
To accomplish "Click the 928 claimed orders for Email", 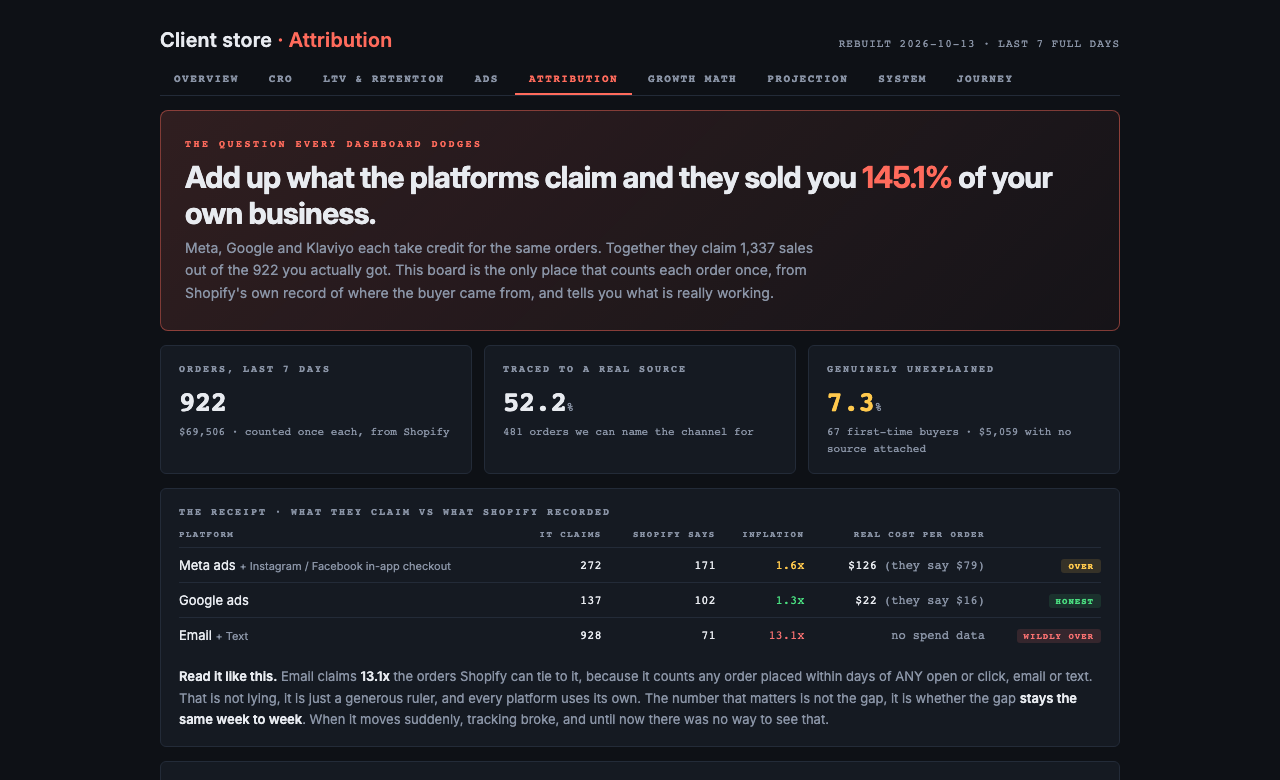I will 591,635.
